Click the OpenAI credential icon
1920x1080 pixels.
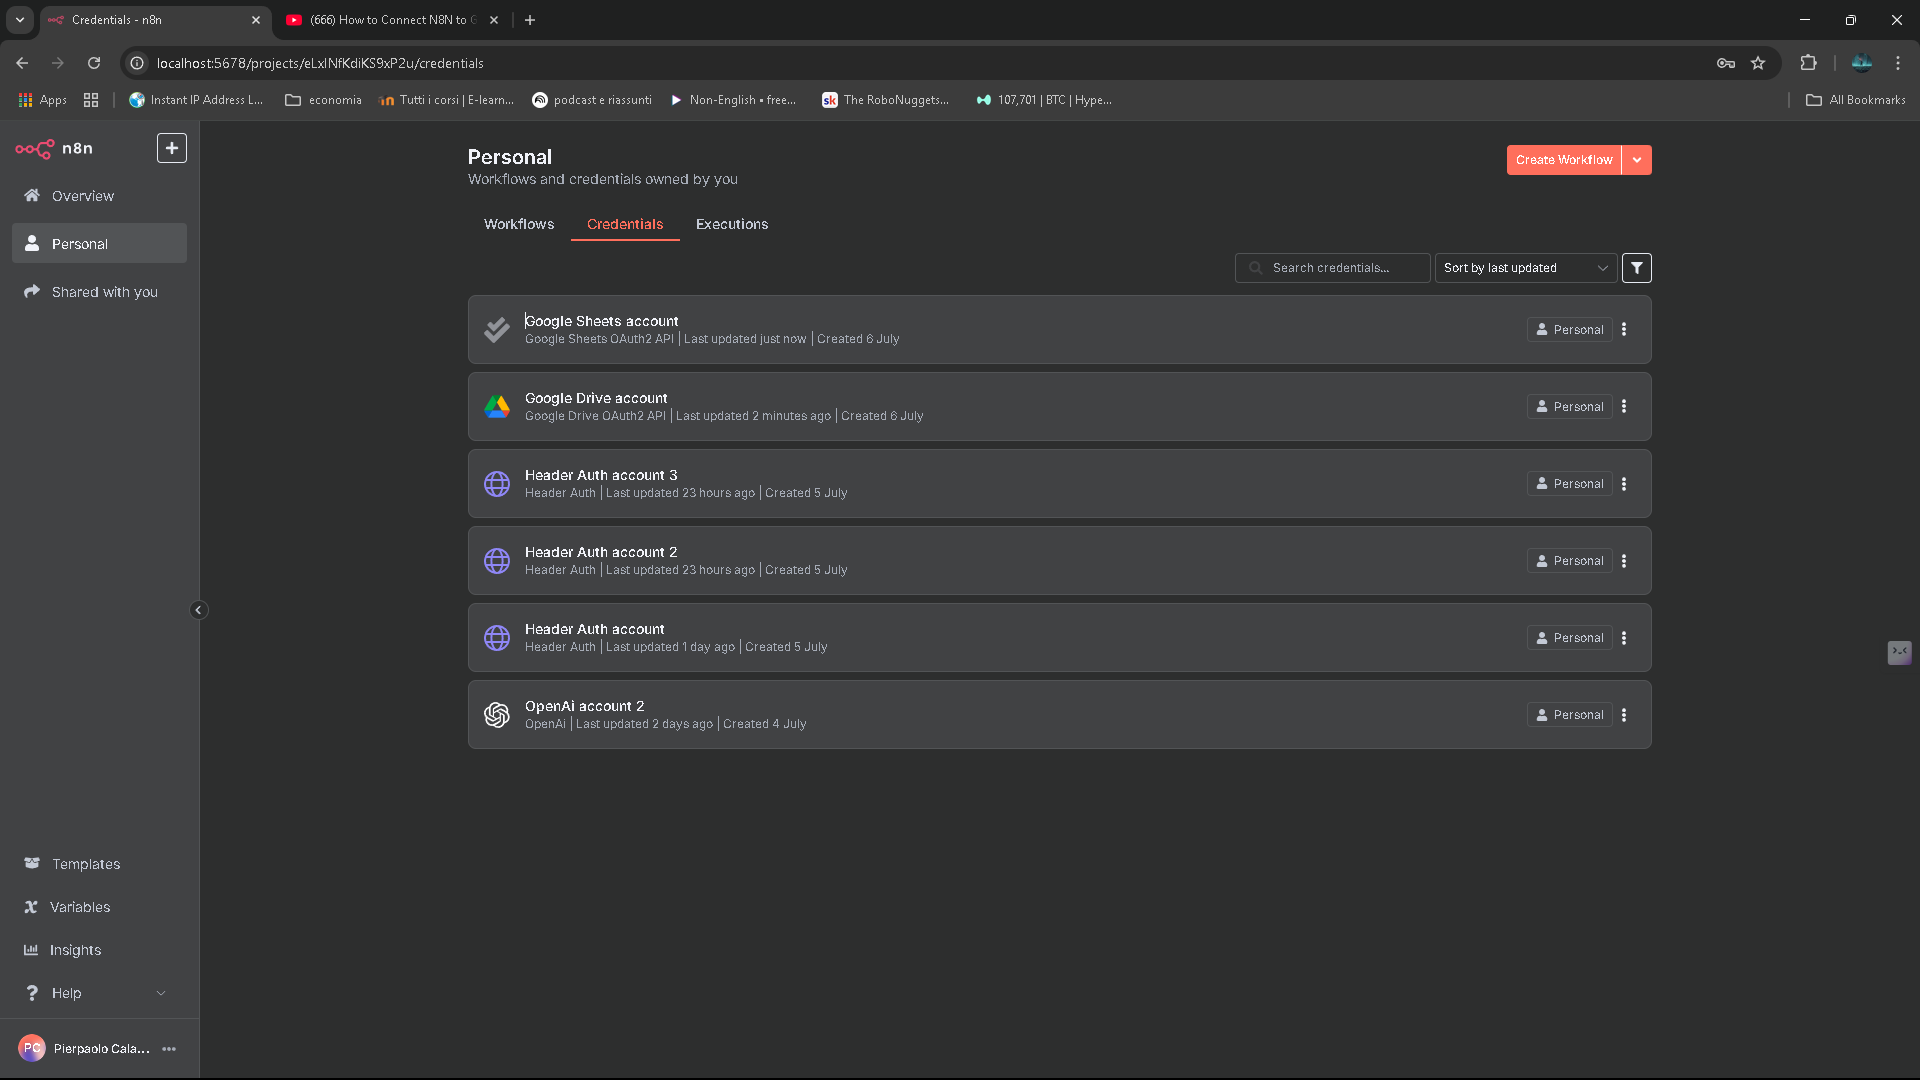point(497,714)
